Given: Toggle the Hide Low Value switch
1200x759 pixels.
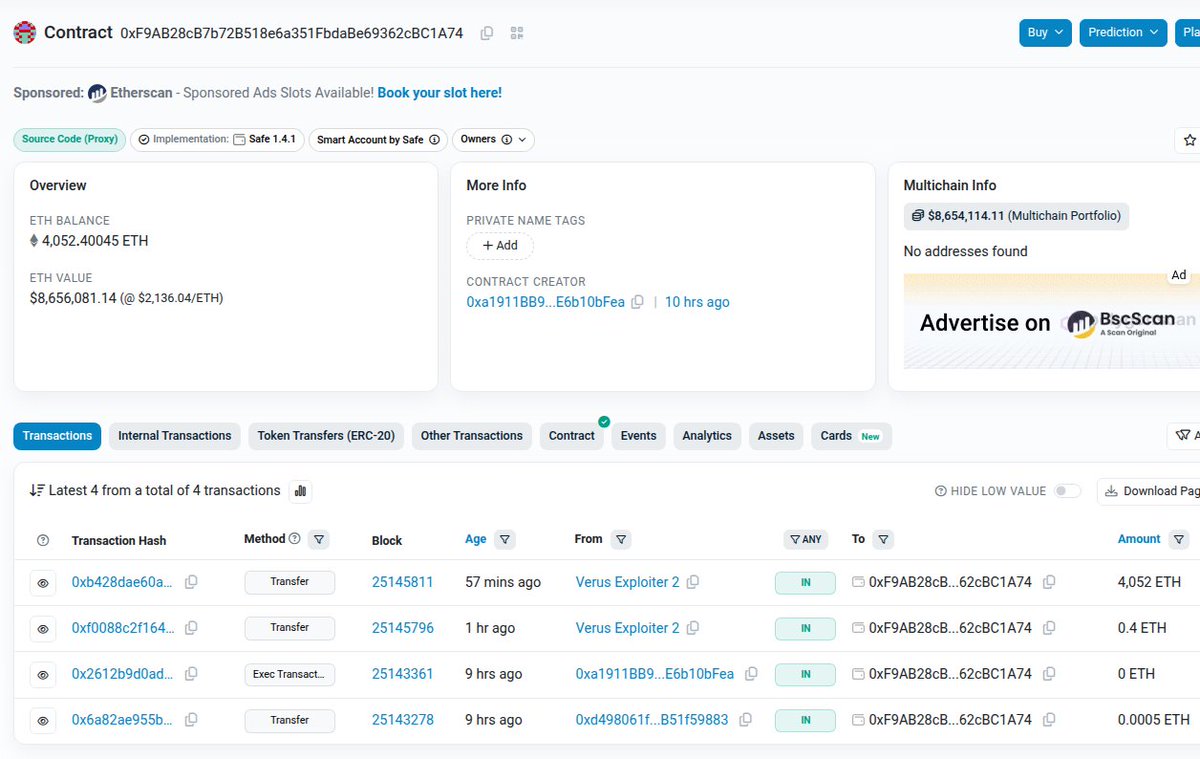Looking at the screenshot, I should pyautogui.click(x=1067, y=491).
